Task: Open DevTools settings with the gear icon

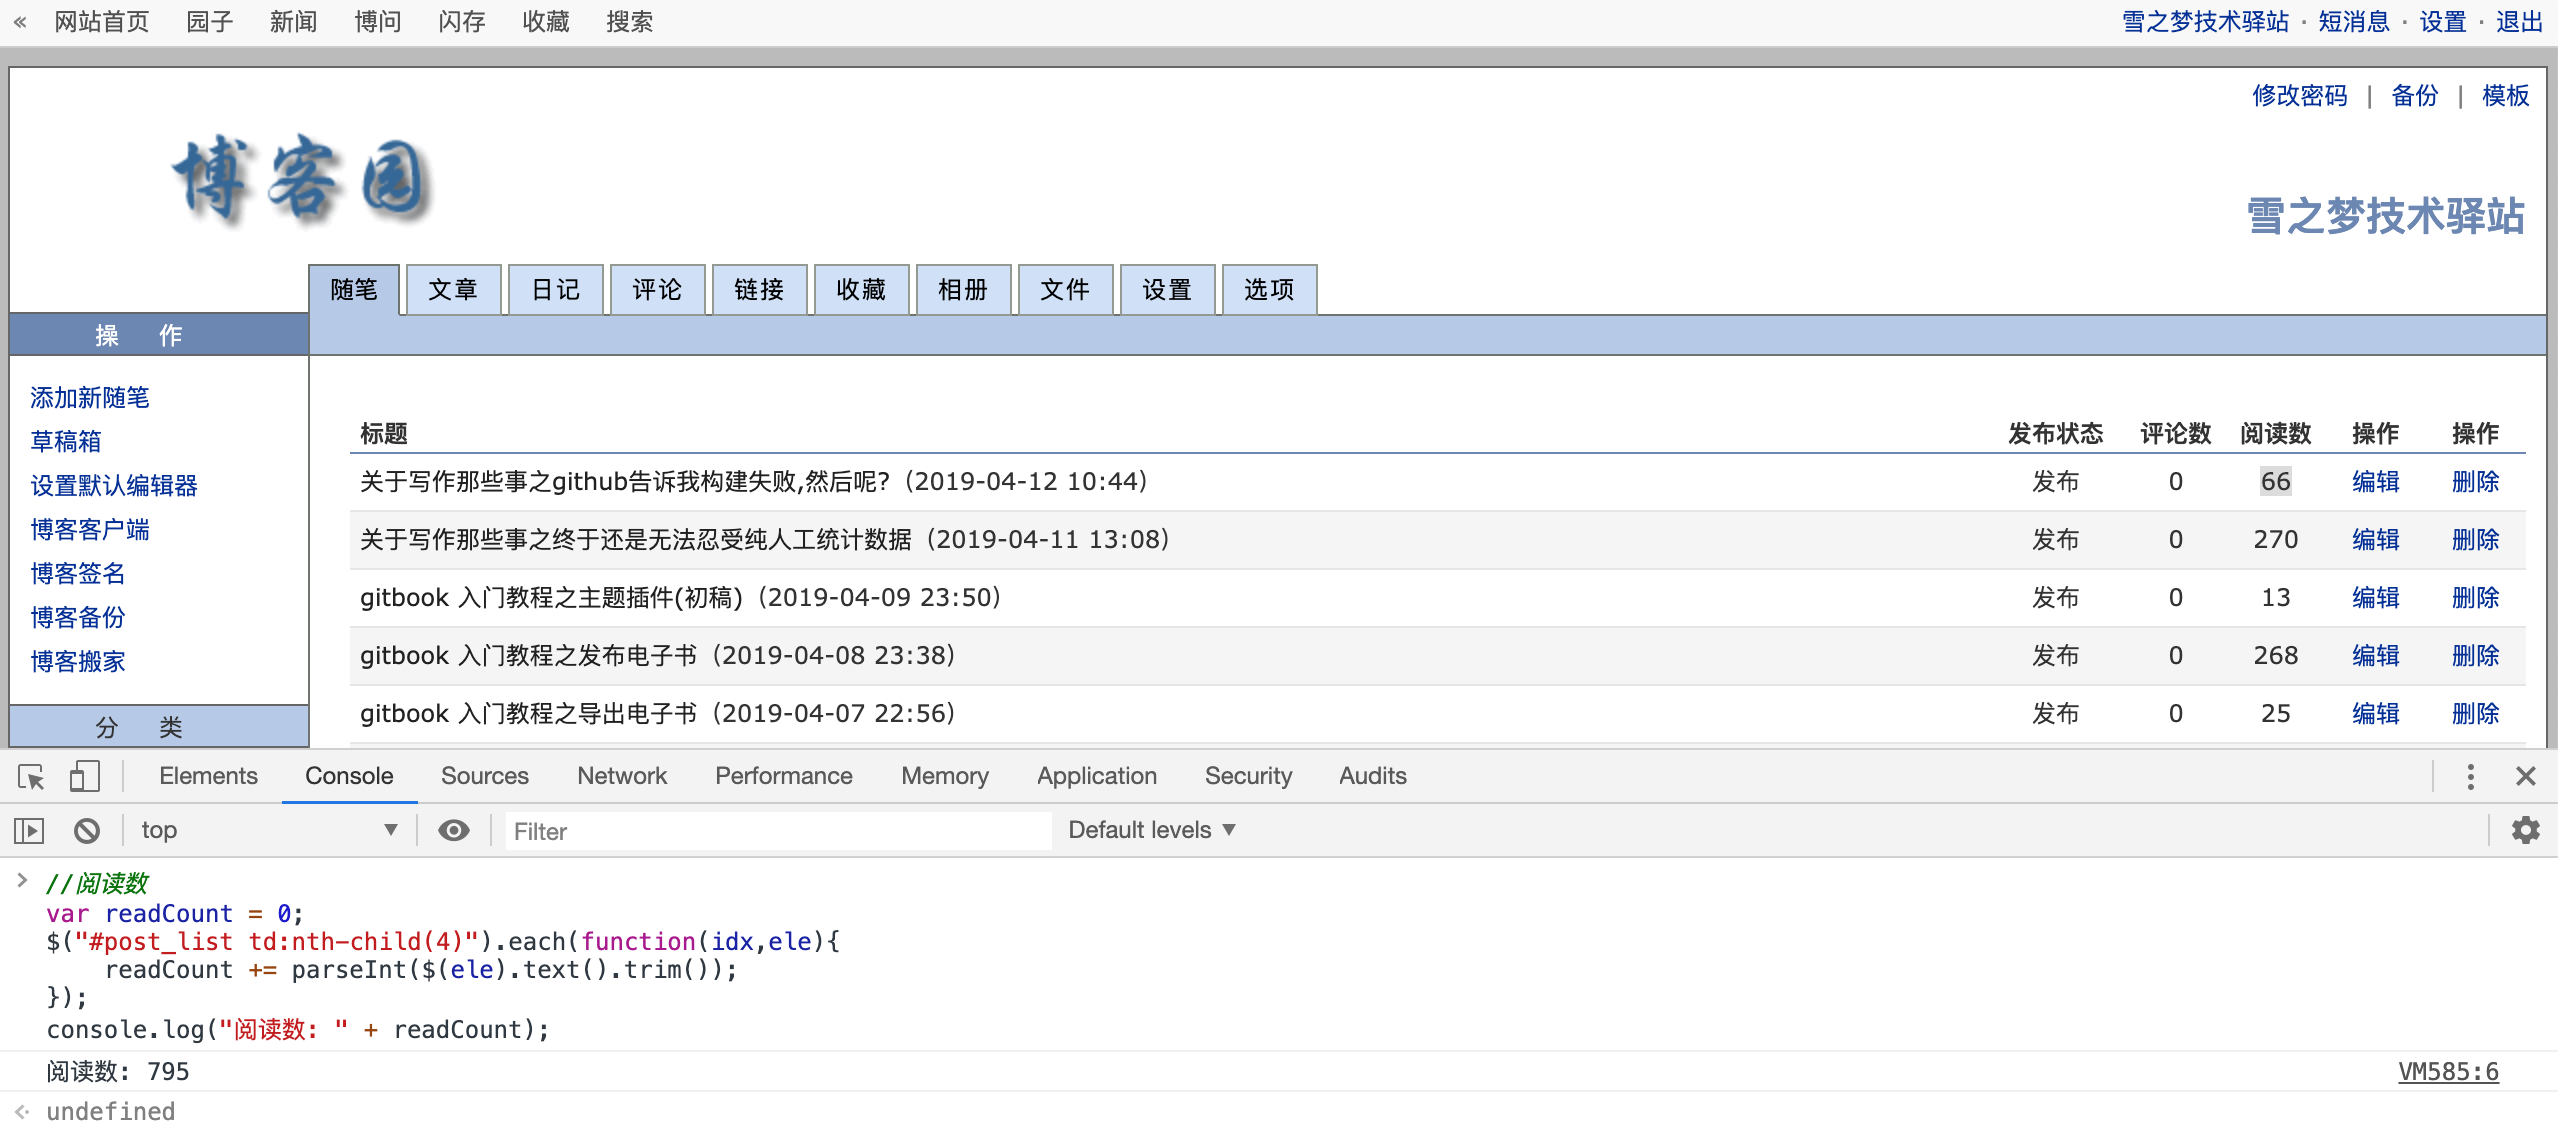Action: click(x=2527, y=830)
